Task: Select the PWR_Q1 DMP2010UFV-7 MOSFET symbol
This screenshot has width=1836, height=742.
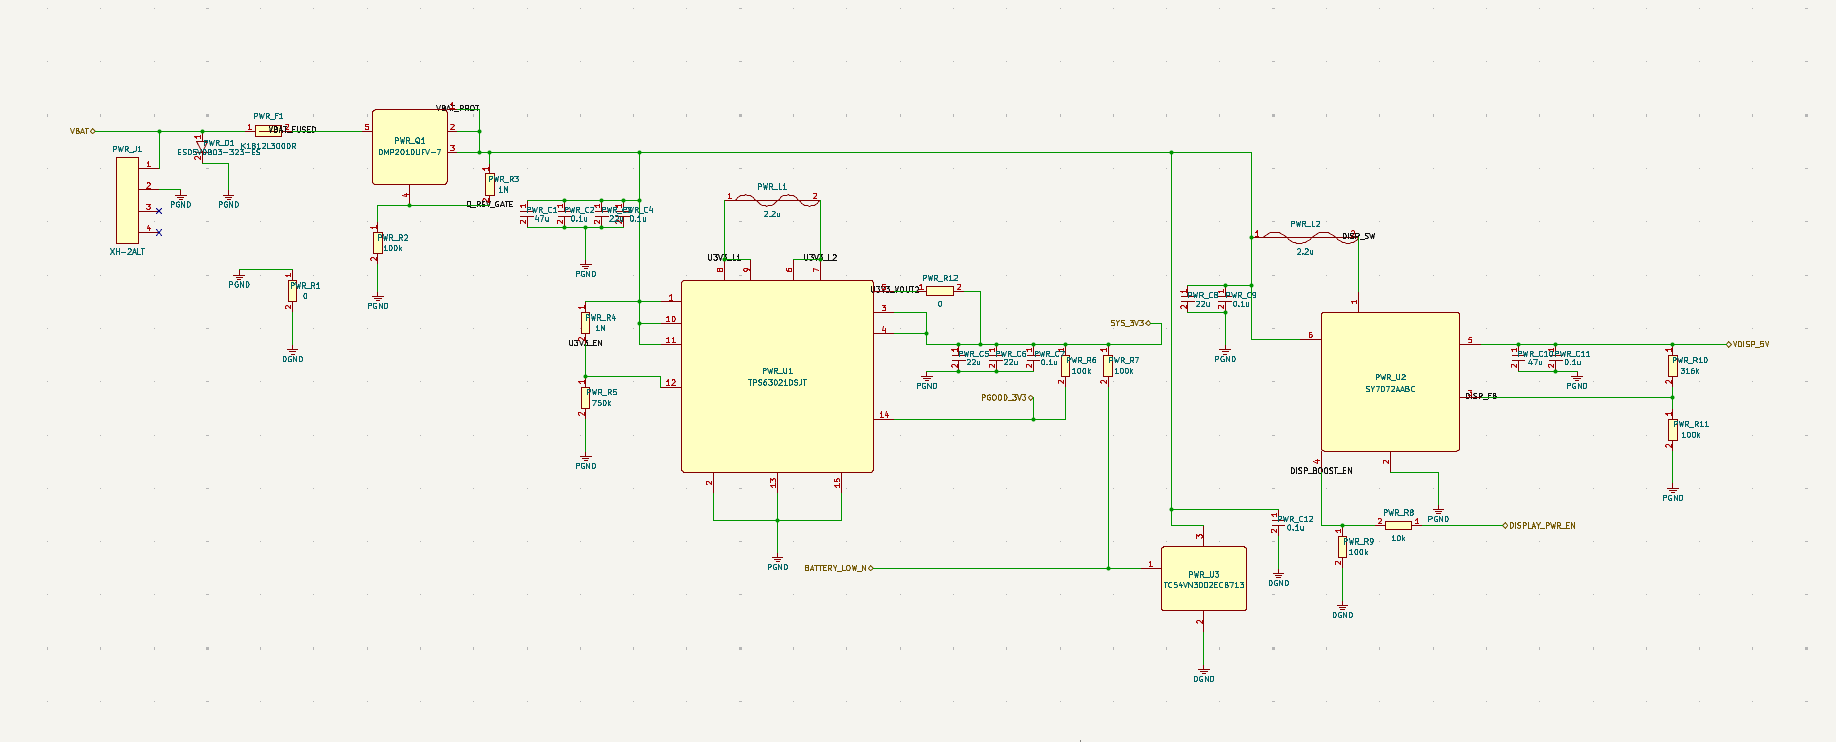Action: pyautogui.click(x=410, y=147)
